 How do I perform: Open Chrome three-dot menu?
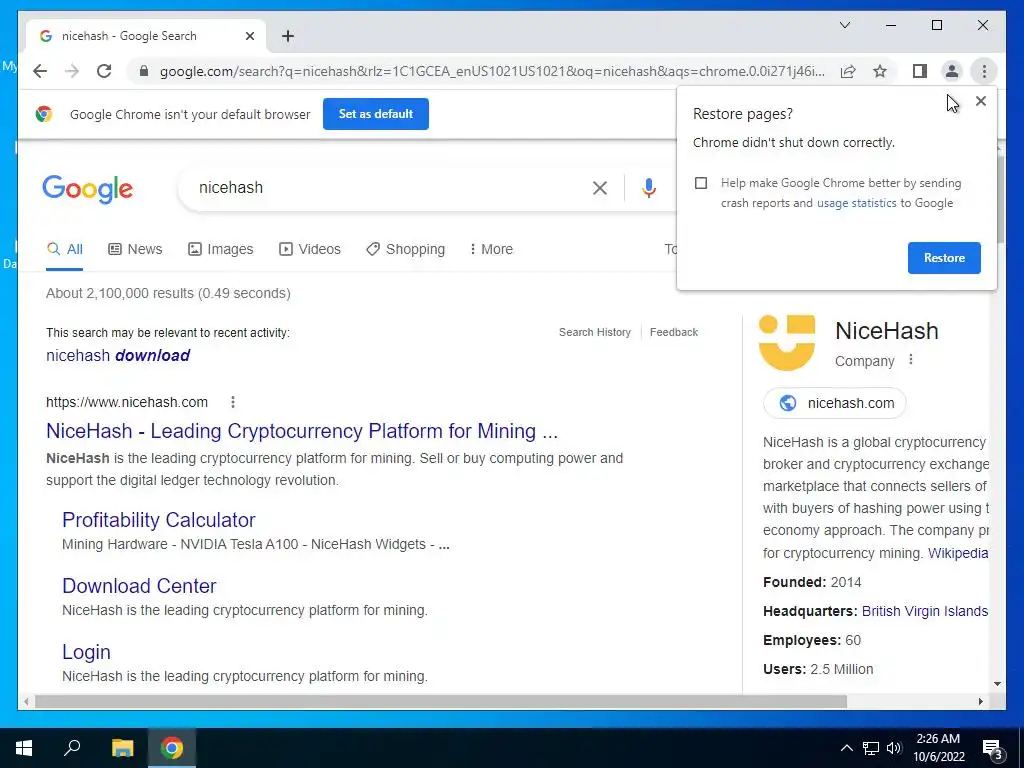pyautogui.click(x=984, y=71)
